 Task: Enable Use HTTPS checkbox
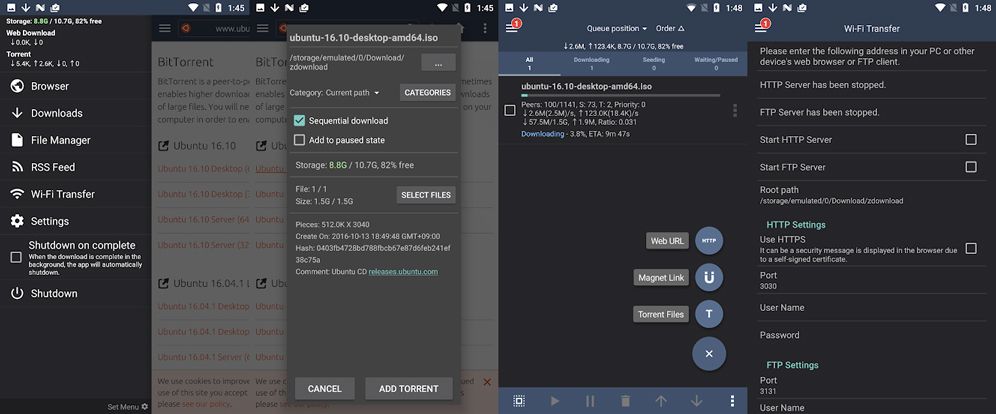(x=971, y=248)
